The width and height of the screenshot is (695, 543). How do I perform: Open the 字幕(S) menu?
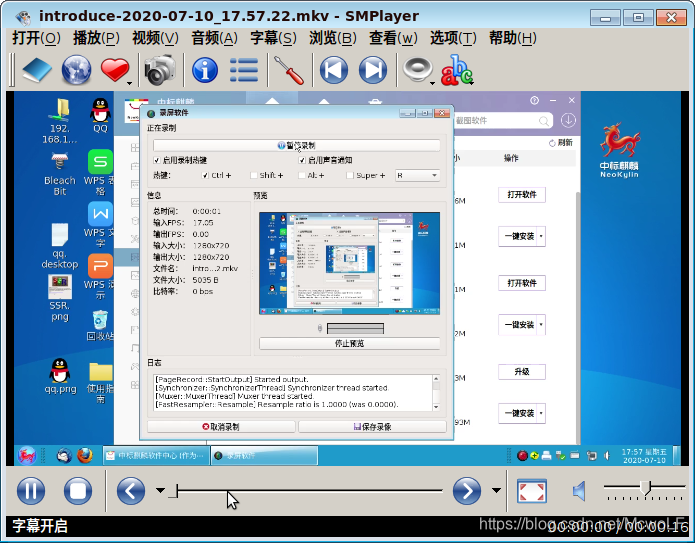coord(273,38)
